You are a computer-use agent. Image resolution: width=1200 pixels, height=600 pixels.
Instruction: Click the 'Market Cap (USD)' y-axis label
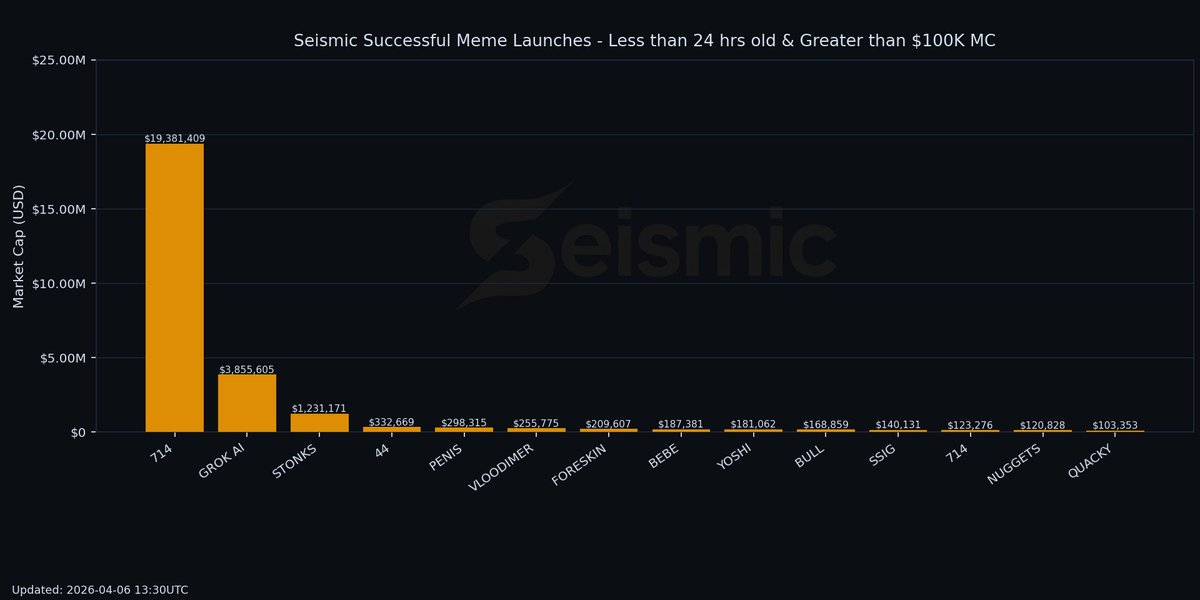[x=19, y=246]
